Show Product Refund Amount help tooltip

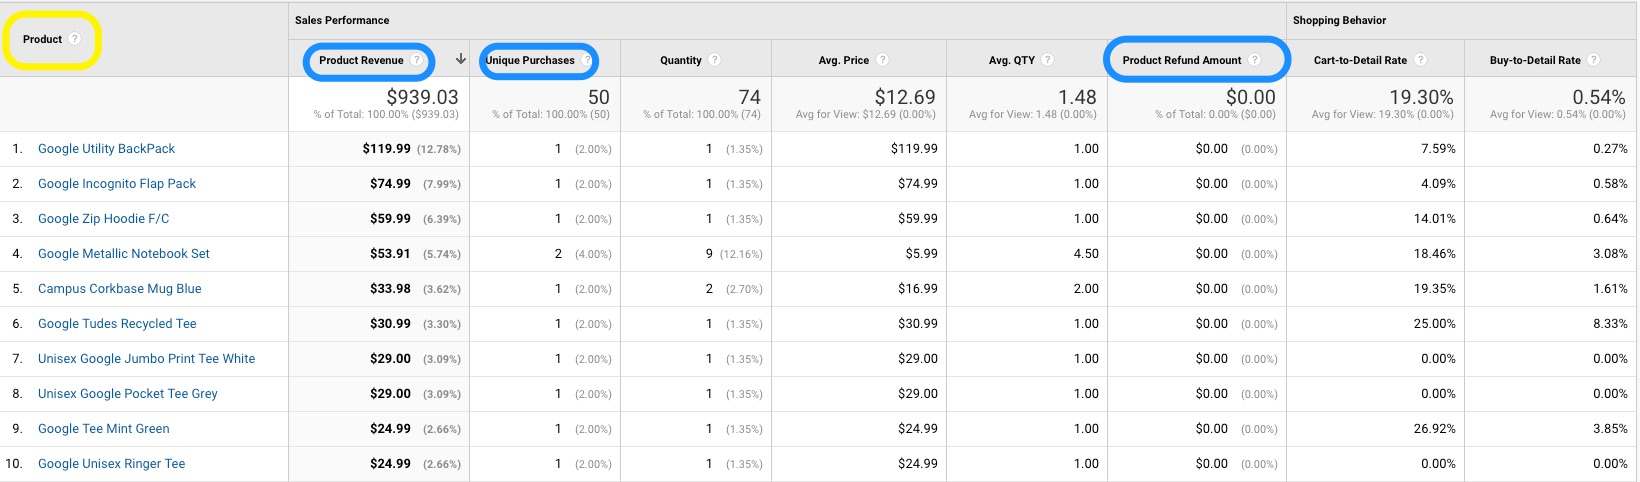coord(1254,60)
